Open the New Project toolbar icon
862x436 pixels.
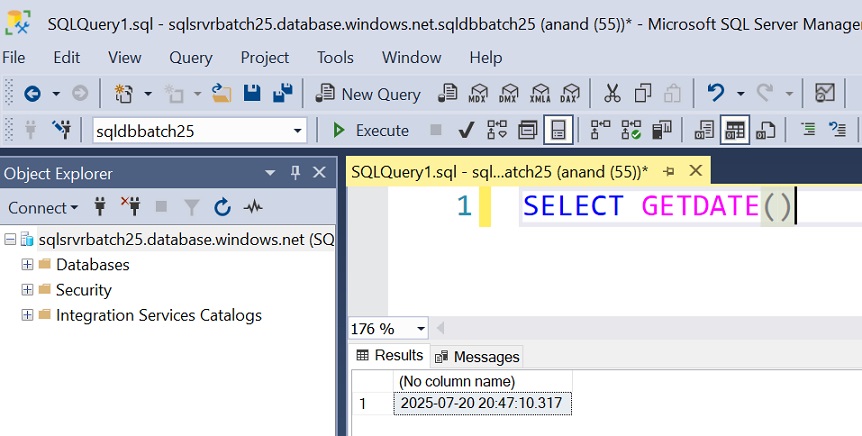[124, 93]
